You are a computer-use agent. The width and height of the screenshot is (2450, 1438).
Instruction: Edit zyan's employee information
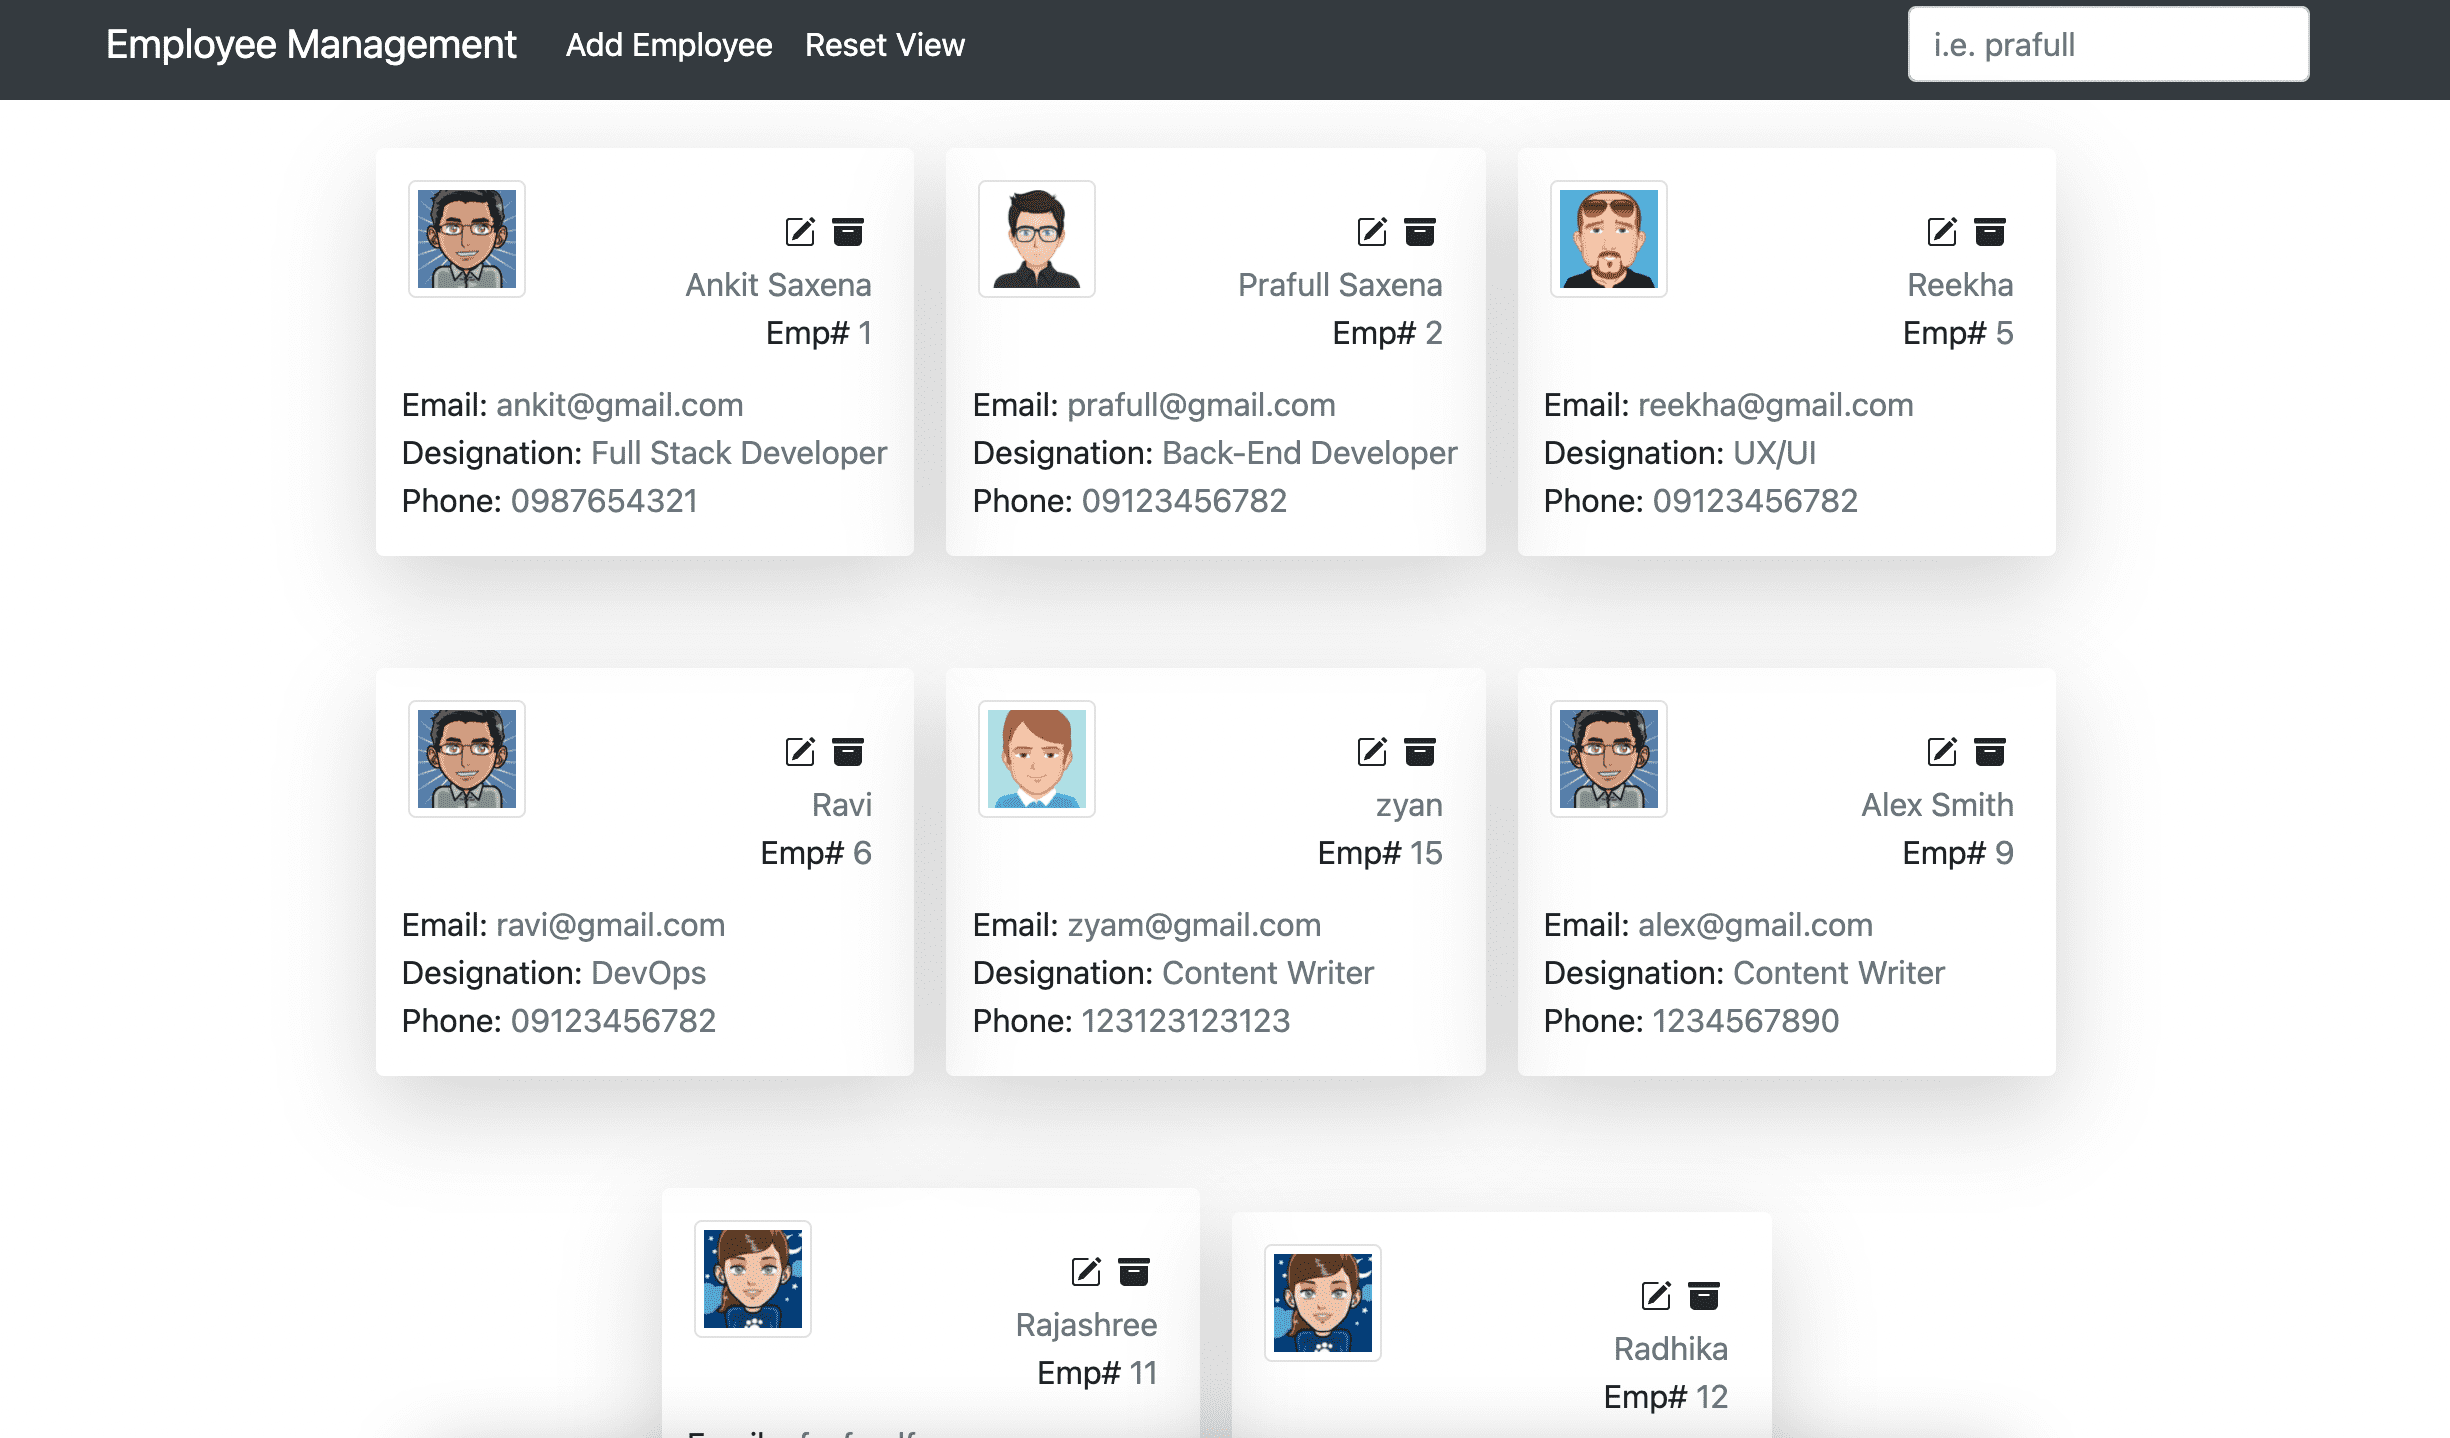coord(1369,751)
